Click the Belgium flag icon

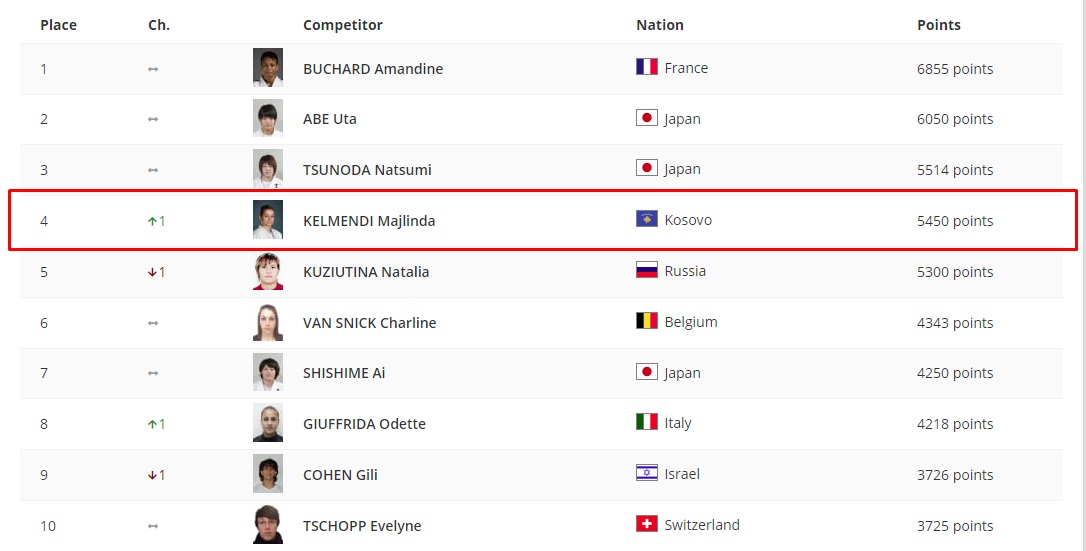(646, 321)
